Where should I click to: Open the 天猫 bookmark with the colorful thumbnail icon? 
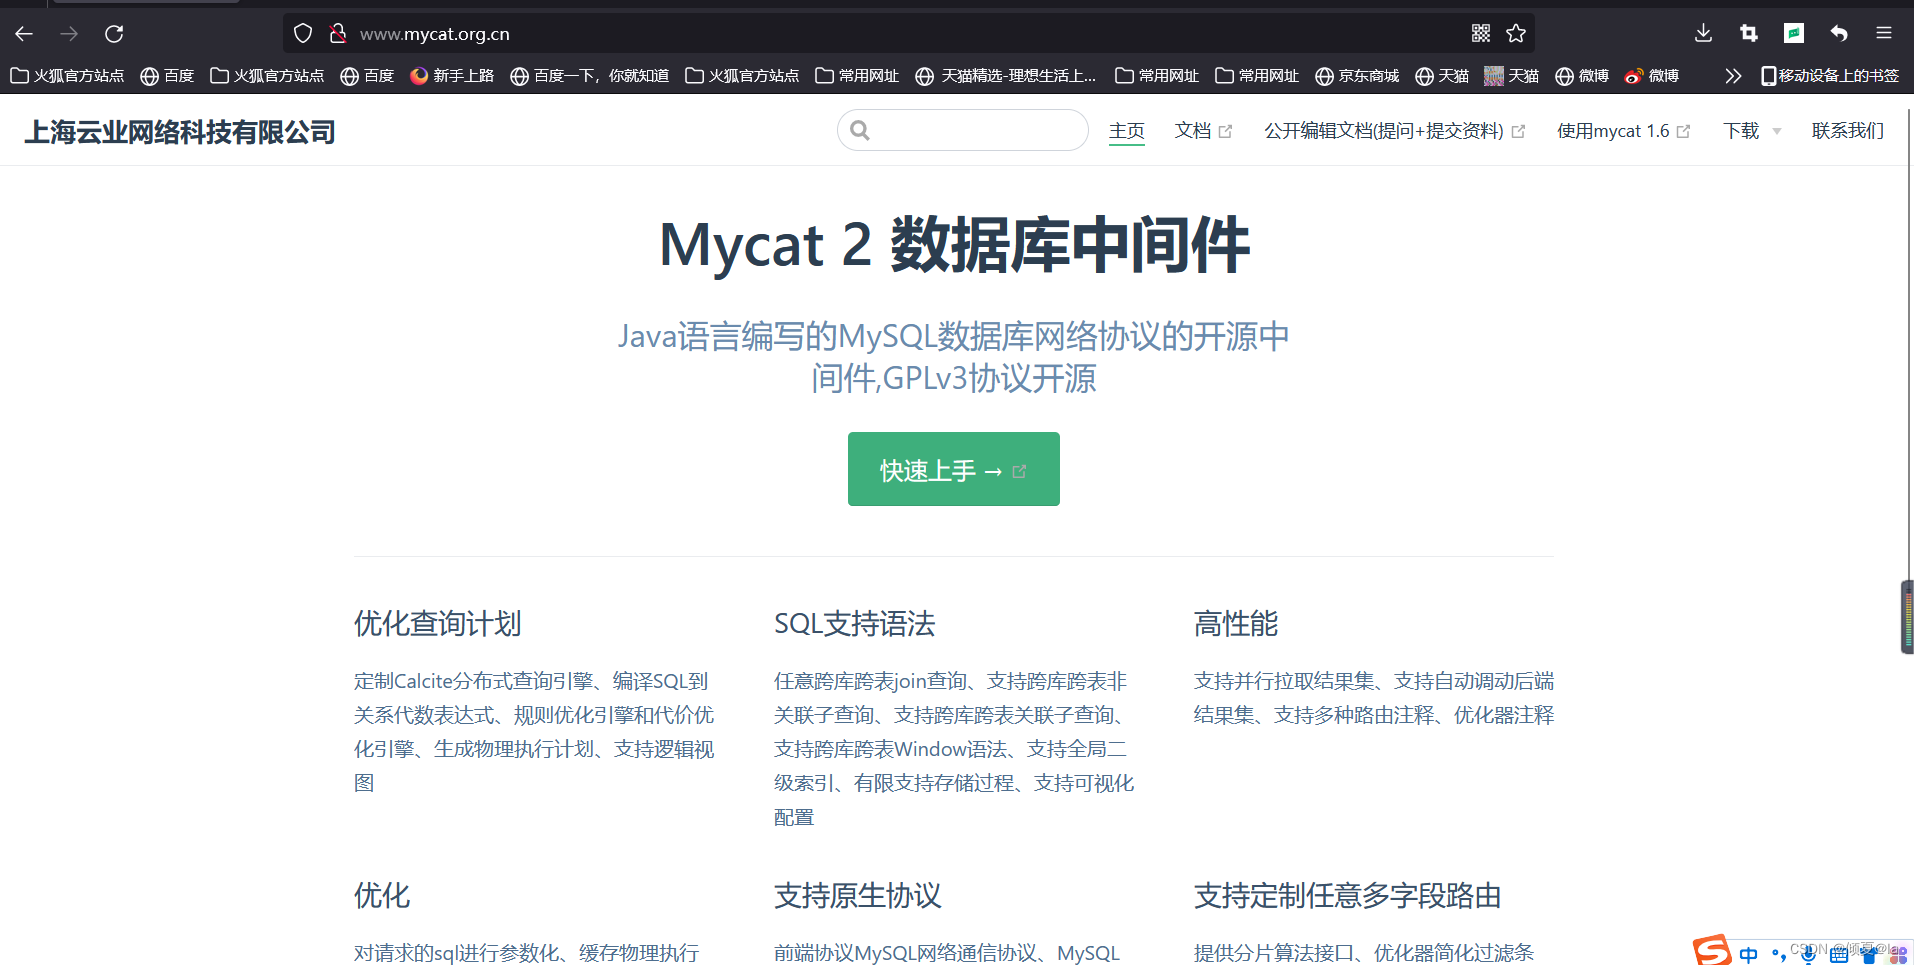tap(1511, 76)
